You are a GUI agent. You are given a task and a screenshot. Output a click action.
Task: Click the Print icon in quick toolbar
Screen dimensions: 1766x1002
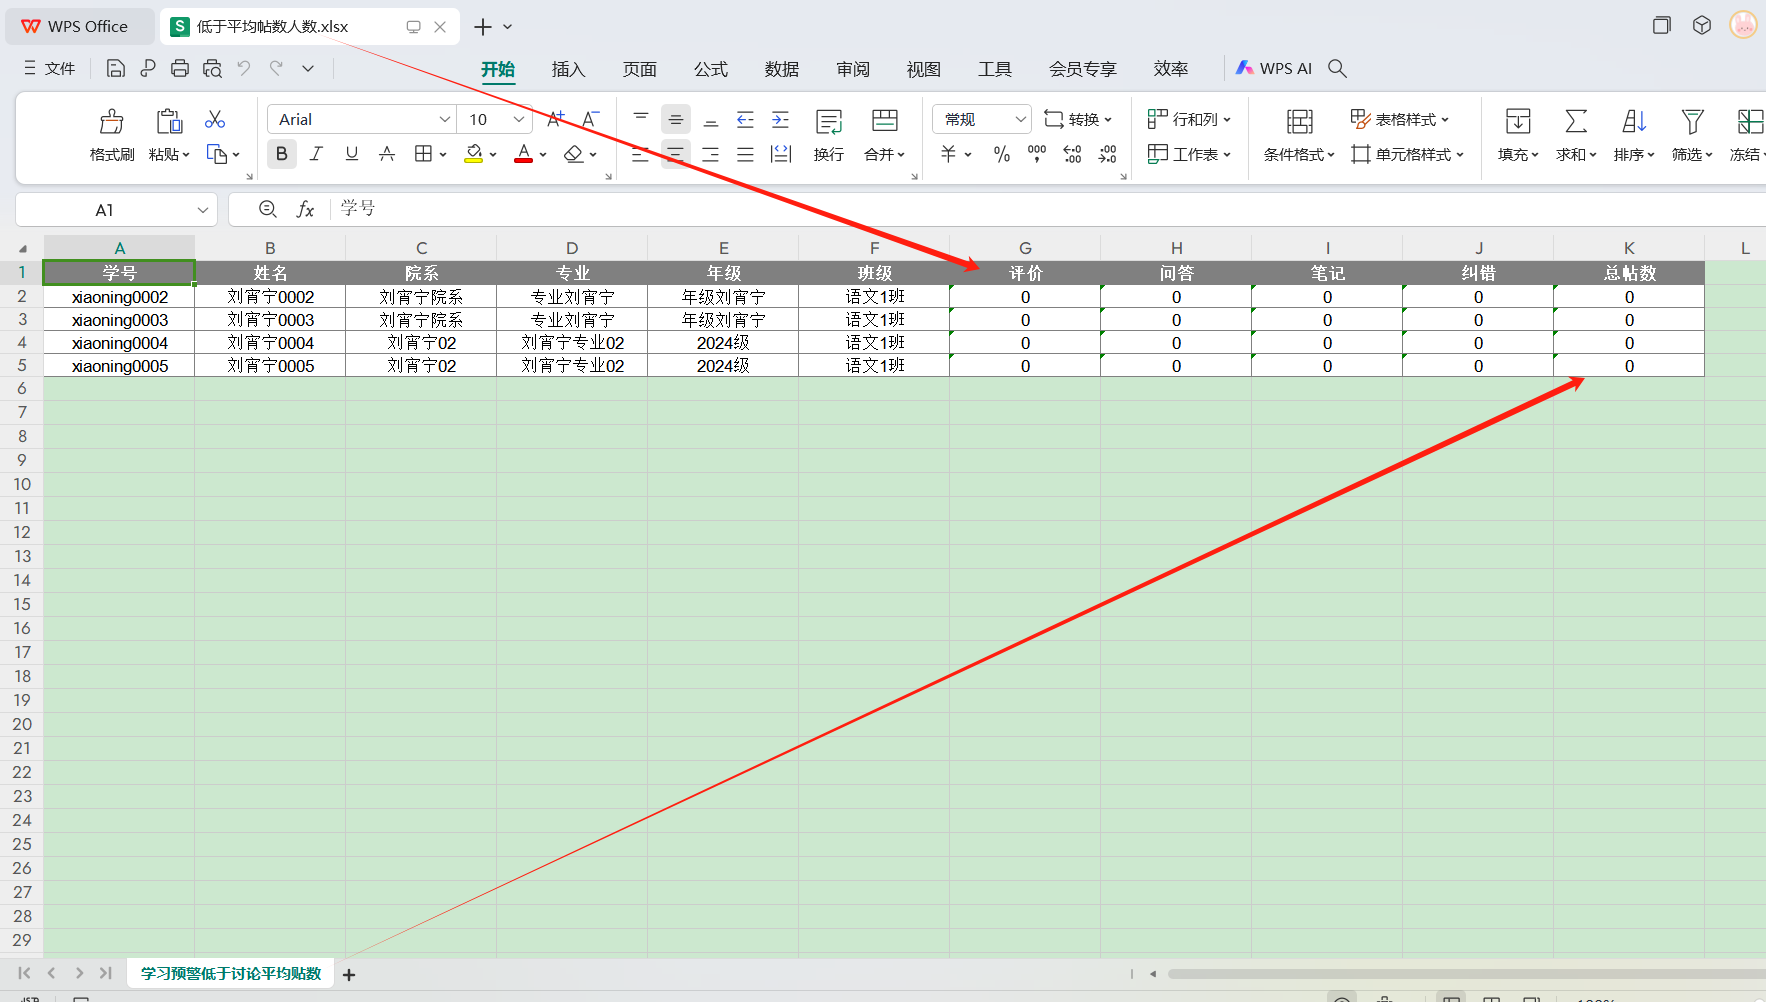(180, 68)
